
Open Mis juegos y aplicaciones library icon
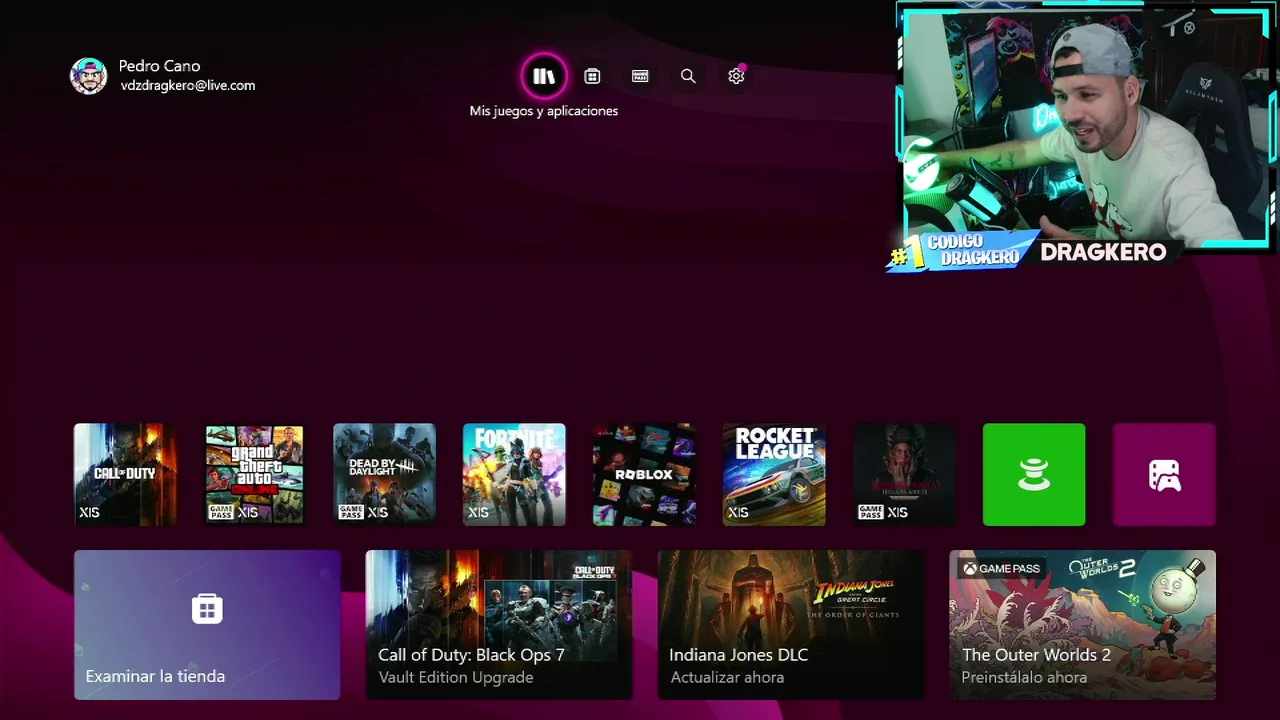pyautogui.click(x=544, y=76)
